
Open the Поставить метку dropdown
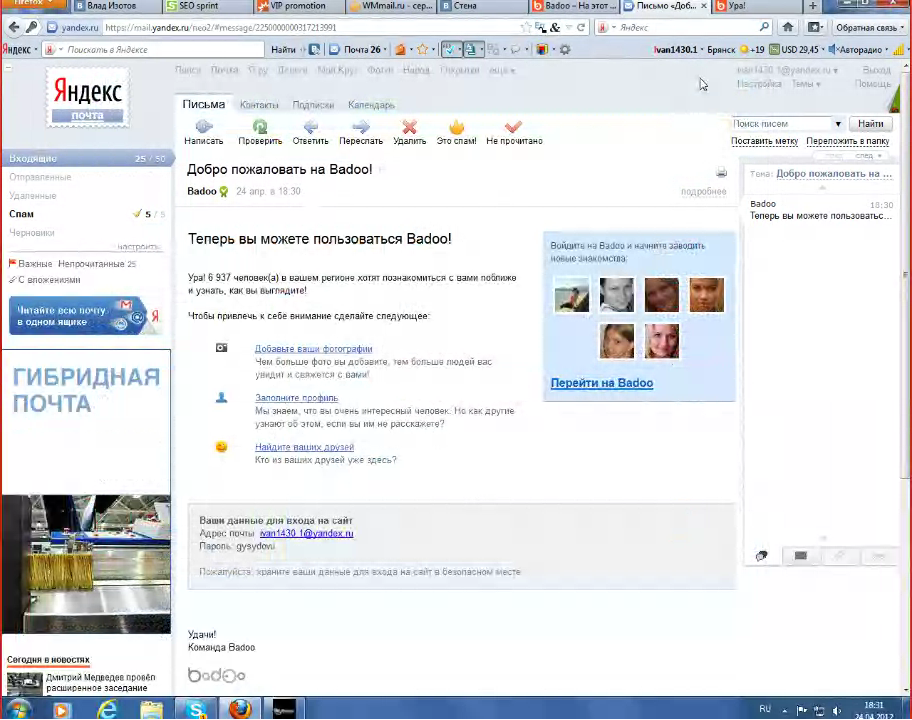pyautogui.click(x=764, y=141)
